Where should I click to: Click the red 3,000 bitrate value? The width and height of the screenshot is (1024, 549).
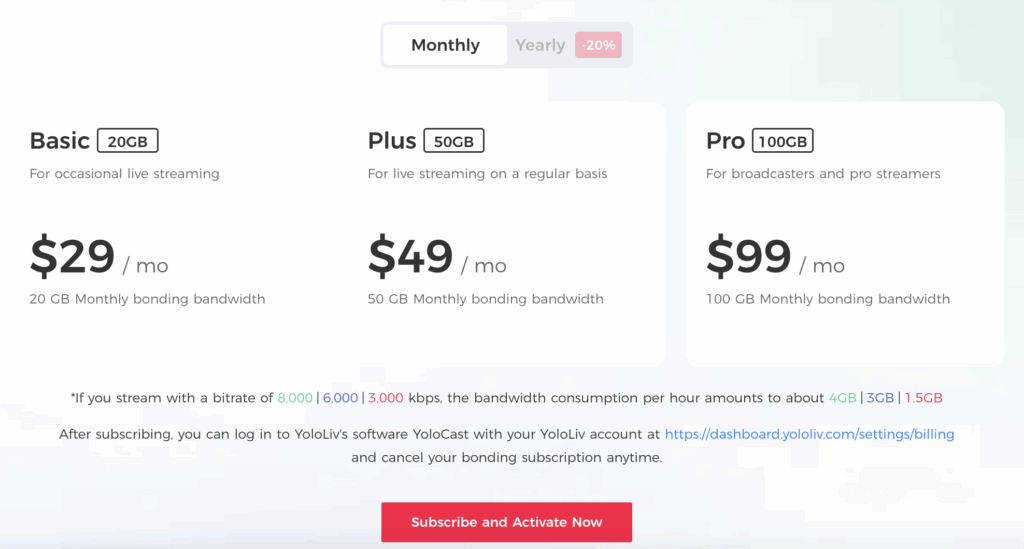coord(385,398)
